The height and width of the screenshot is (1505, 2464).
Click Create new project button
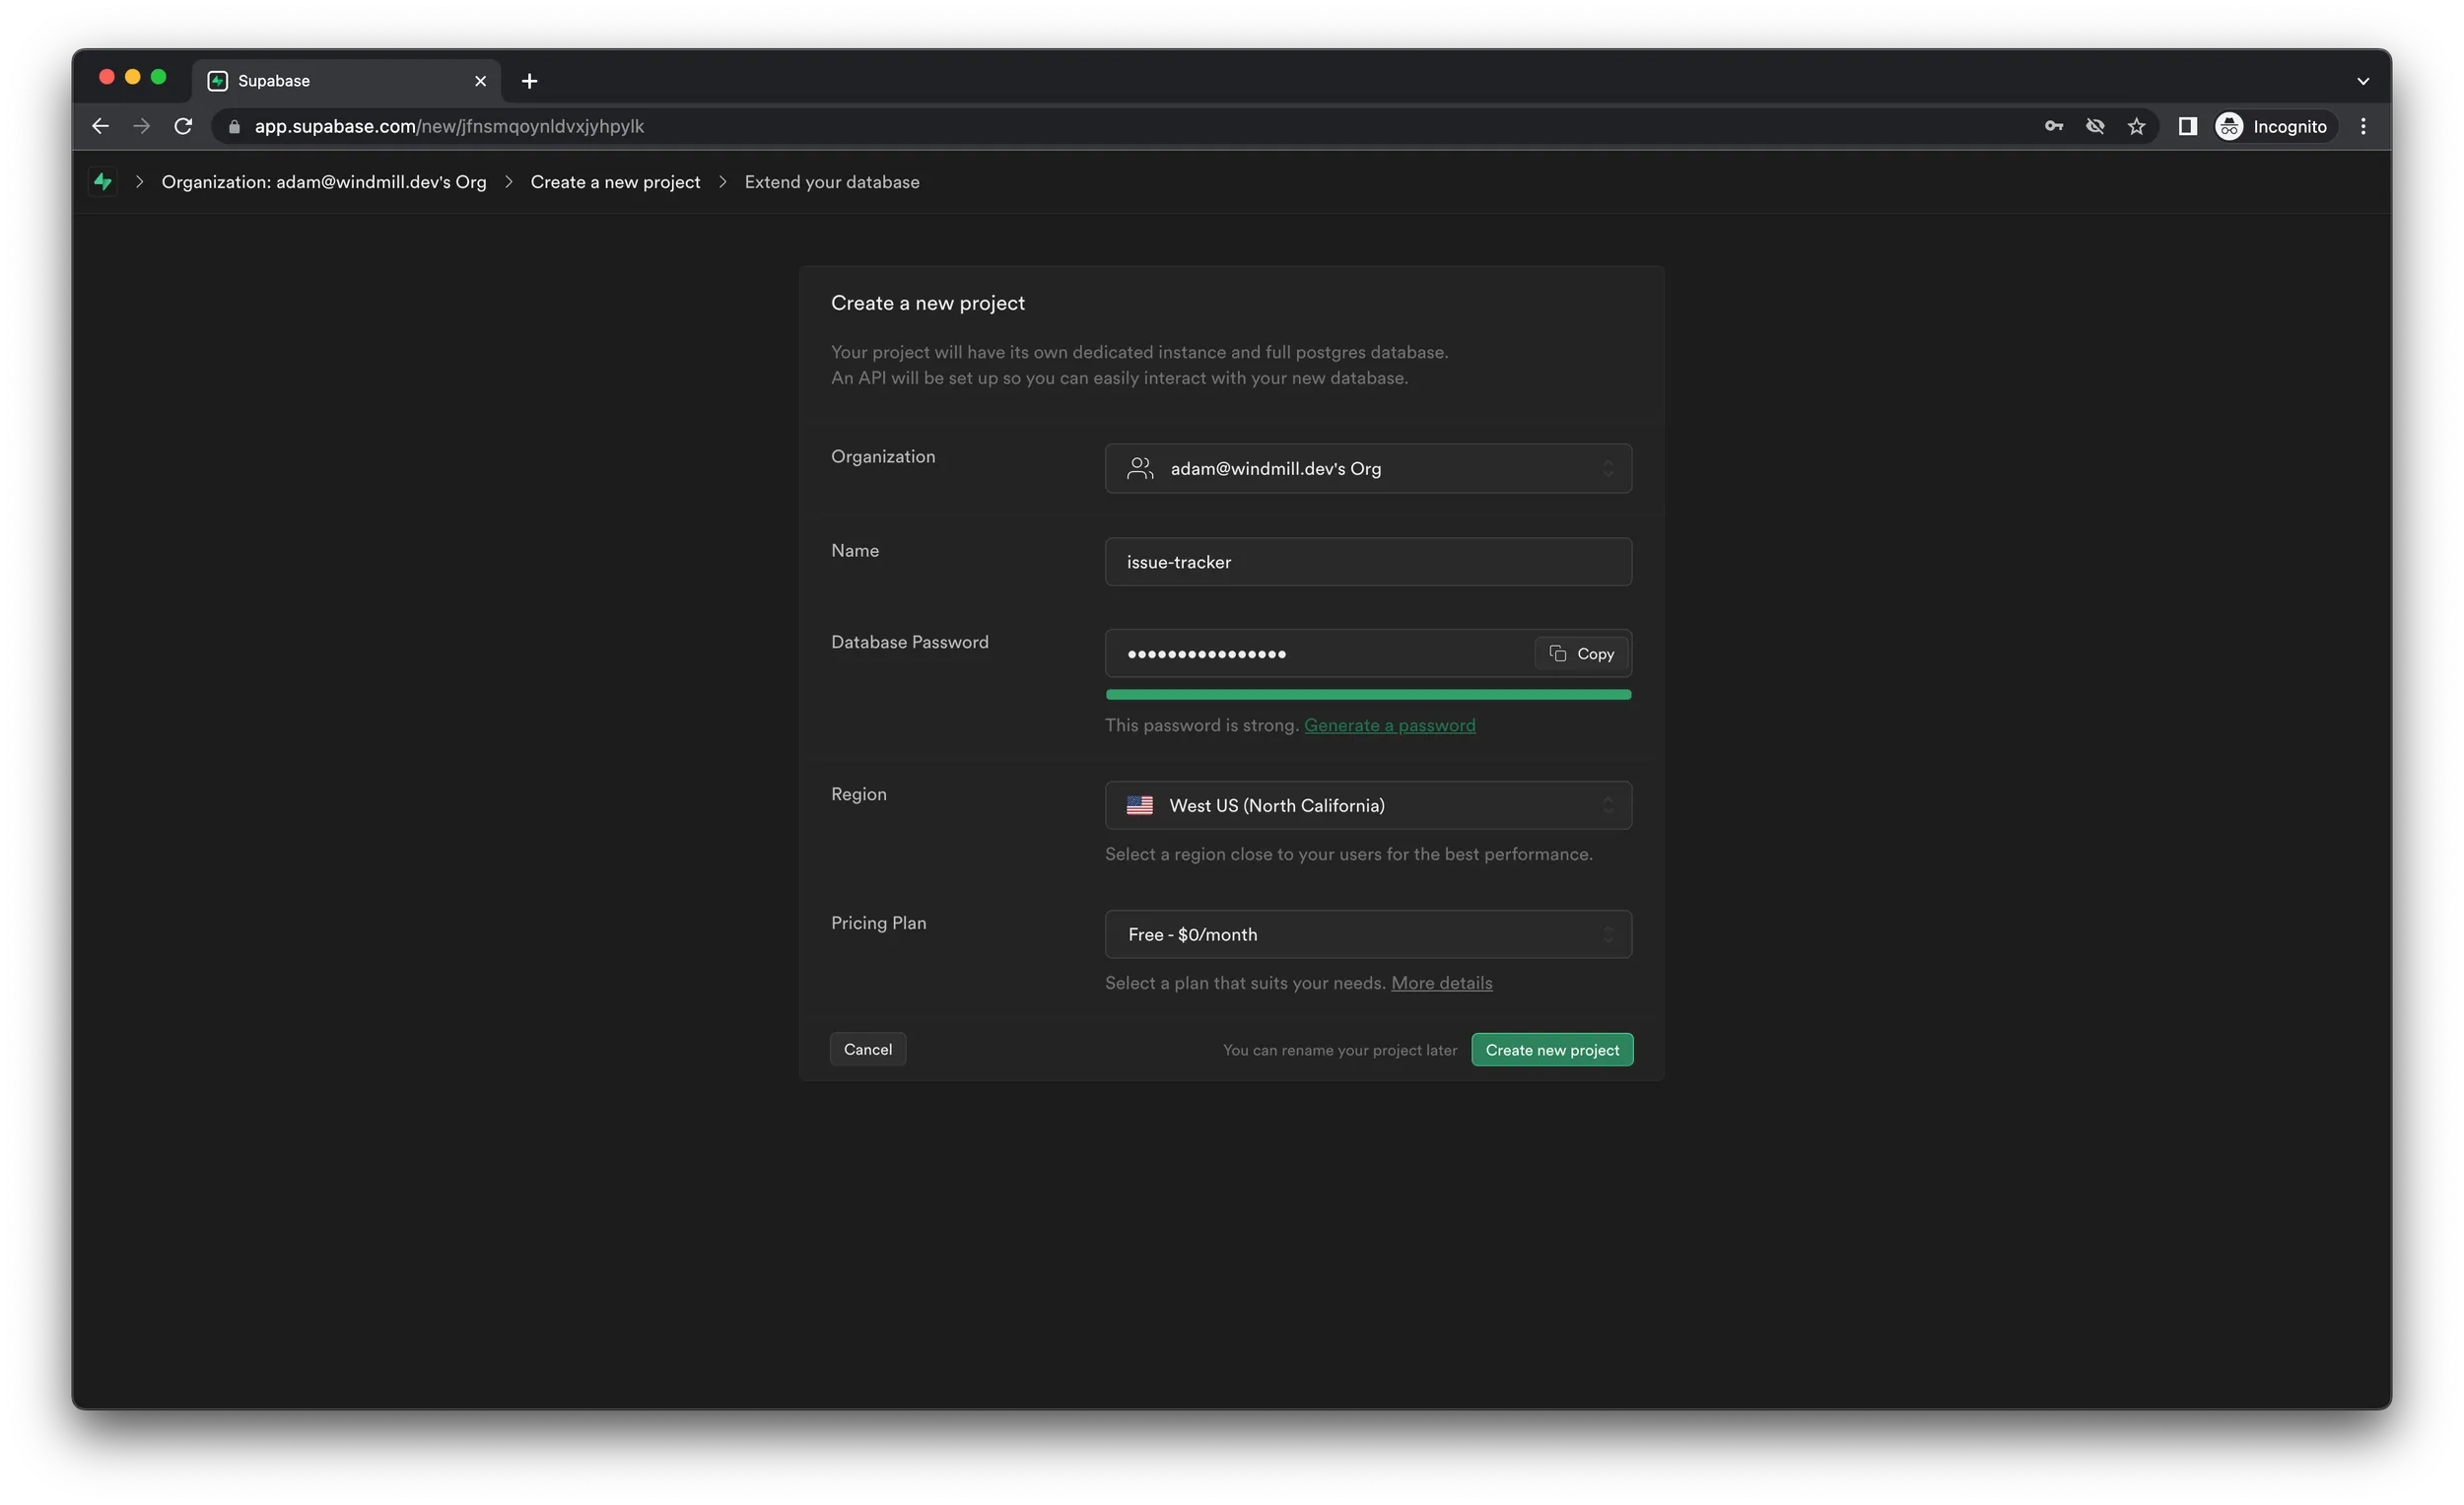[x=1551, y=1050]
